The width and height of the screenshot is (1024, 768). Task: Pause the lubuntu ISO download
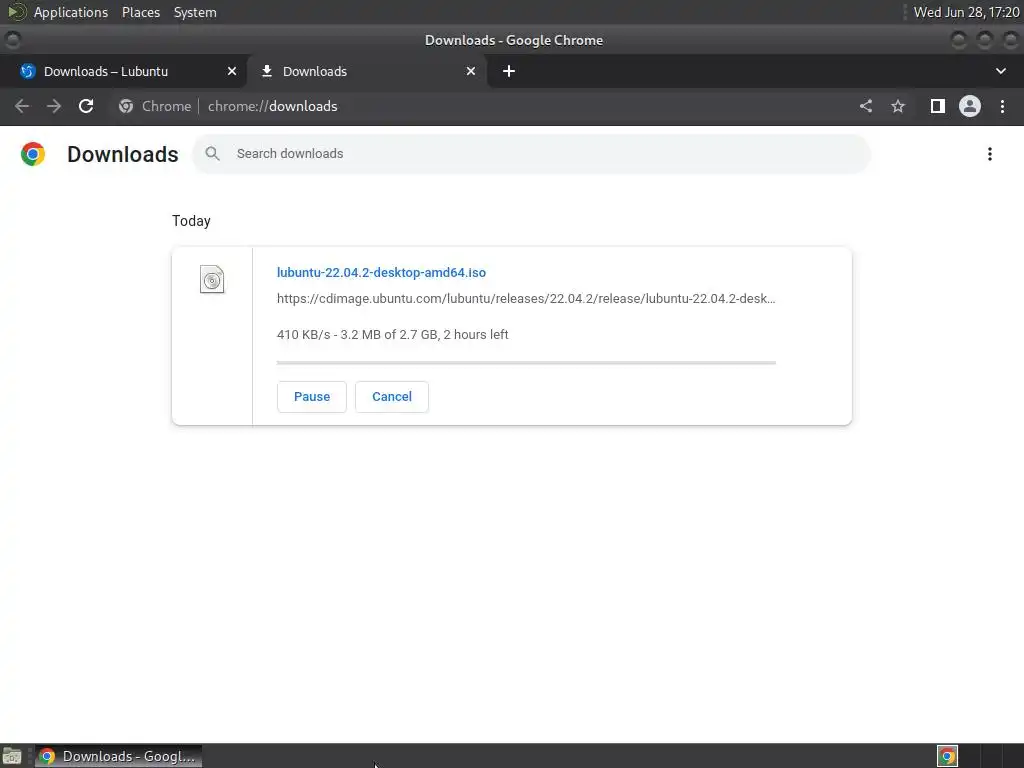click(x=312, y=397)
